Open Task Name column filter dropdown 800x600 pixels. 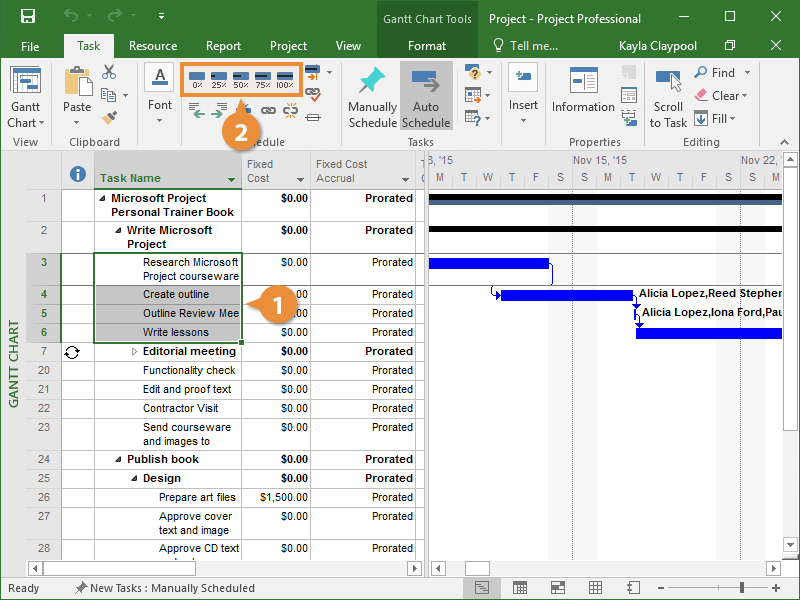click(x=232, y=180)
